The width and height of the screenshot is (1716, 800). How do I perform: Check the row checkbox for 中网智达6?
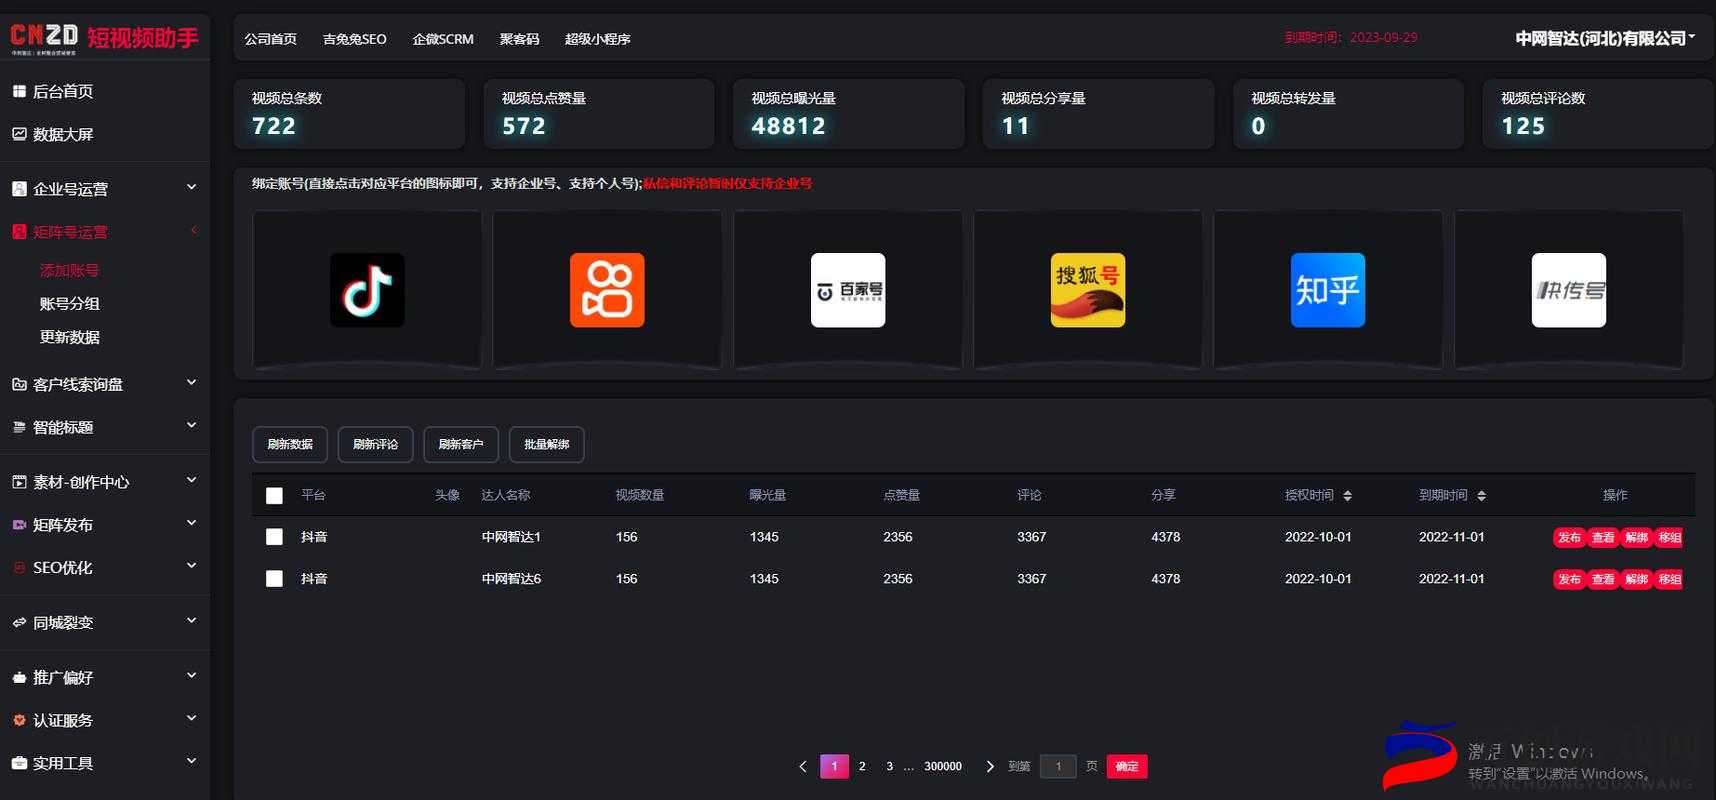[274, 579]
